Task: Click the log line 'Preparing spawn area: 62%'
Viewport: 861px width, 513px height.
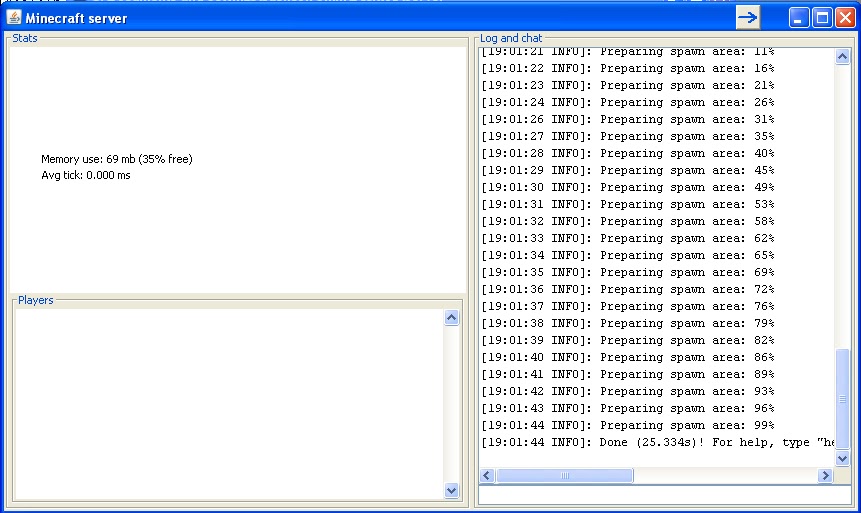Action: (628, 238)
